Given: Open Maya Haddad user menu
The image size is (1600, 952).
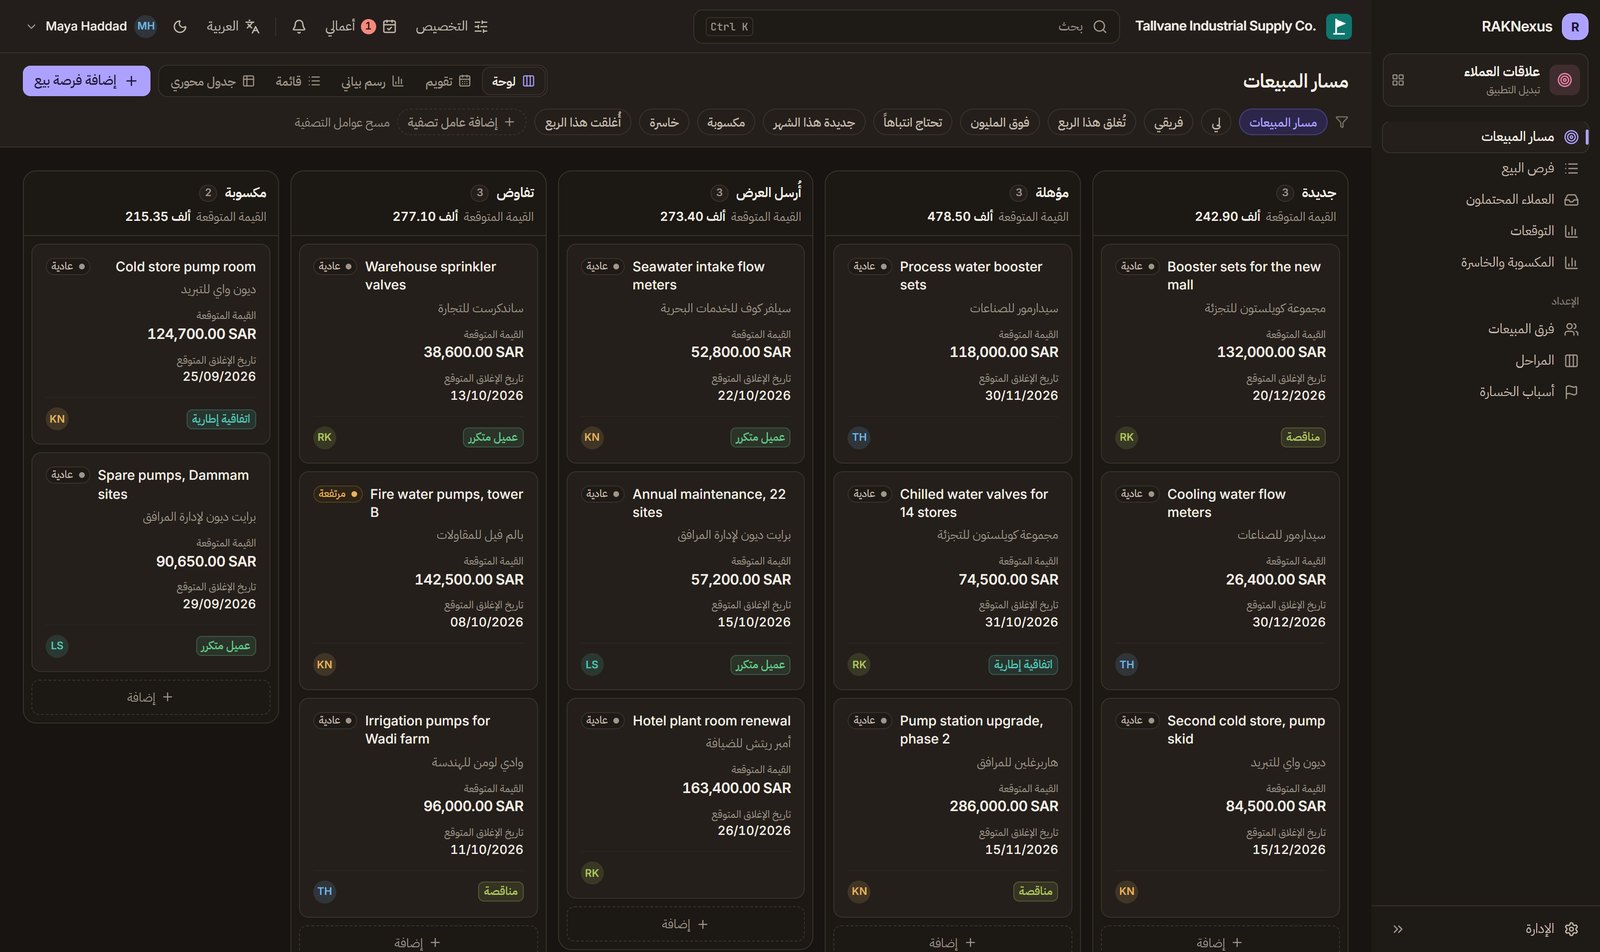Looking at the screenshot, I should coord(91,27).
